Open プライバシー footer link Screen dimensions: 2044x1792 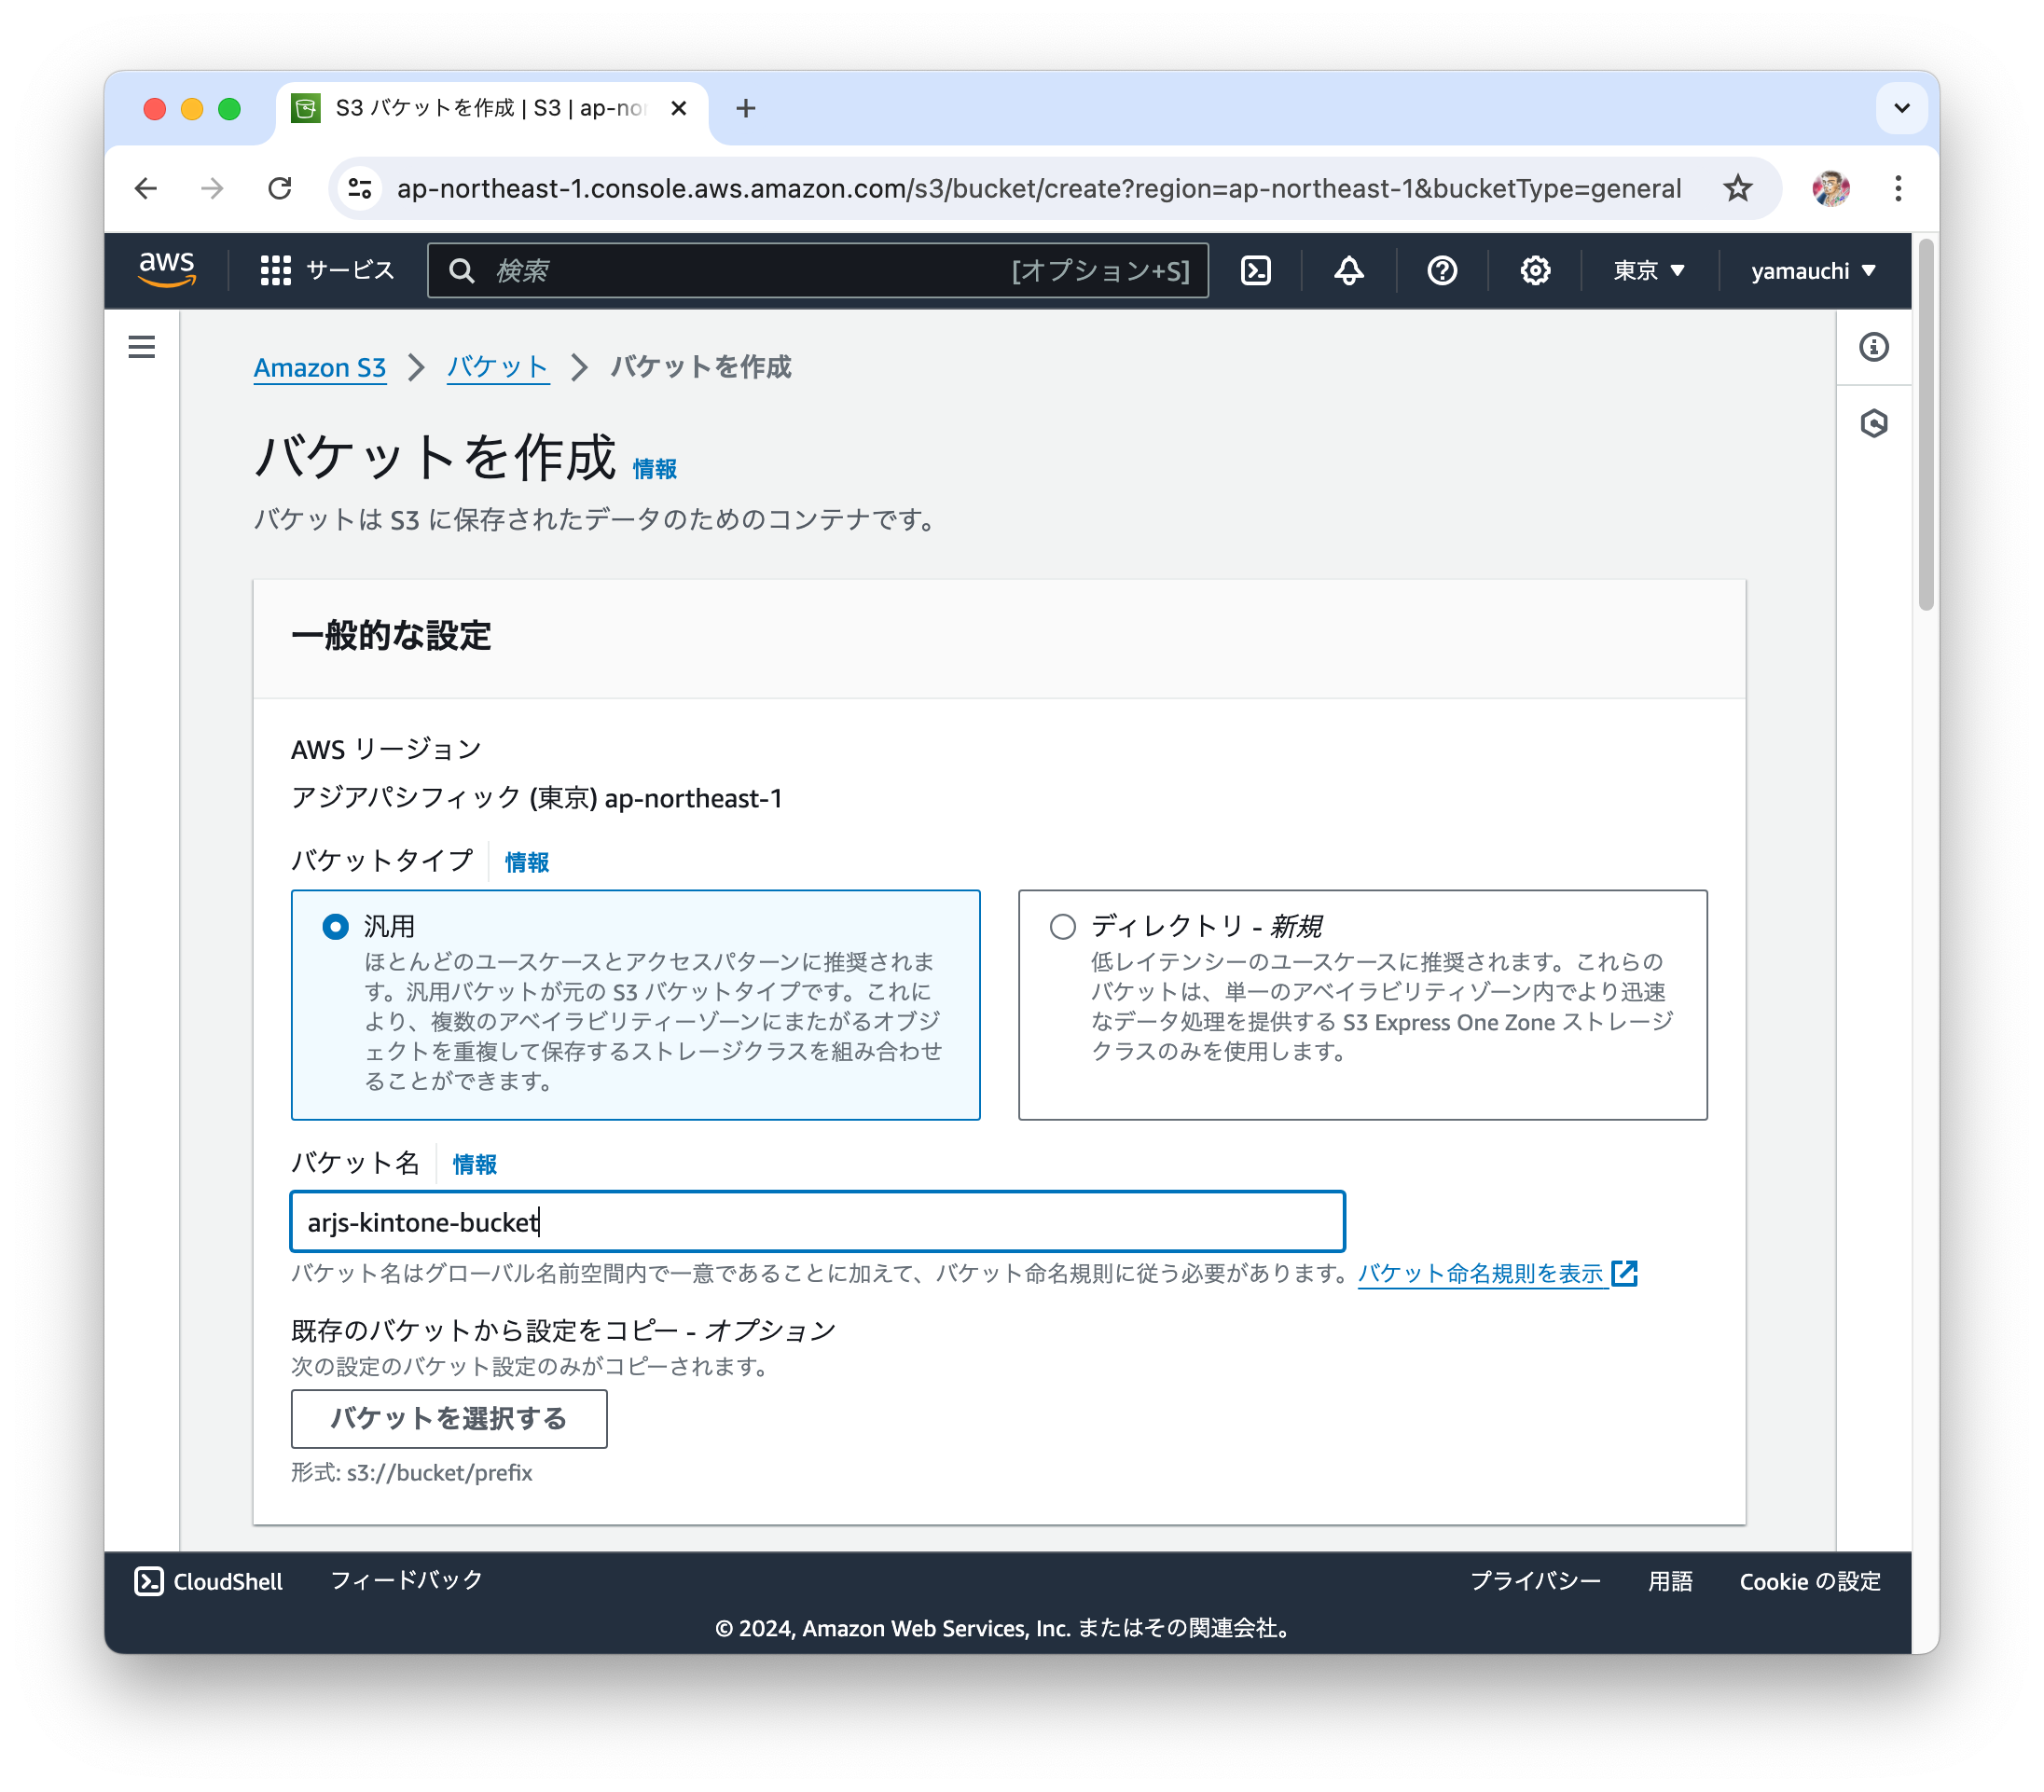[1534, 1581]
